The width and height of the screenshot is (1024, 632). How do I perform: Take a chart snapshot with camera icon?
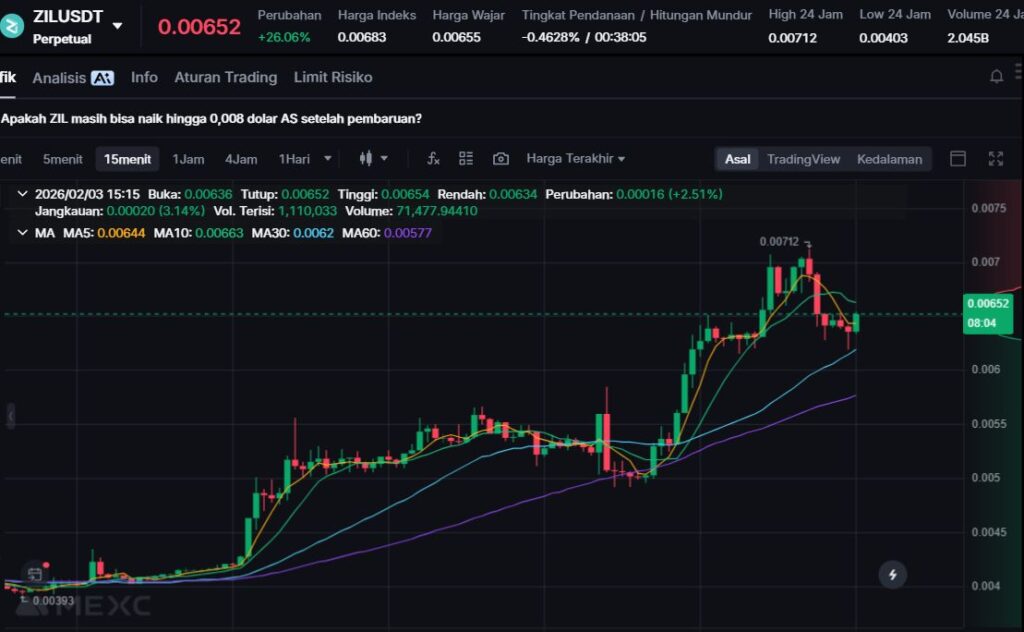point(501,159)
